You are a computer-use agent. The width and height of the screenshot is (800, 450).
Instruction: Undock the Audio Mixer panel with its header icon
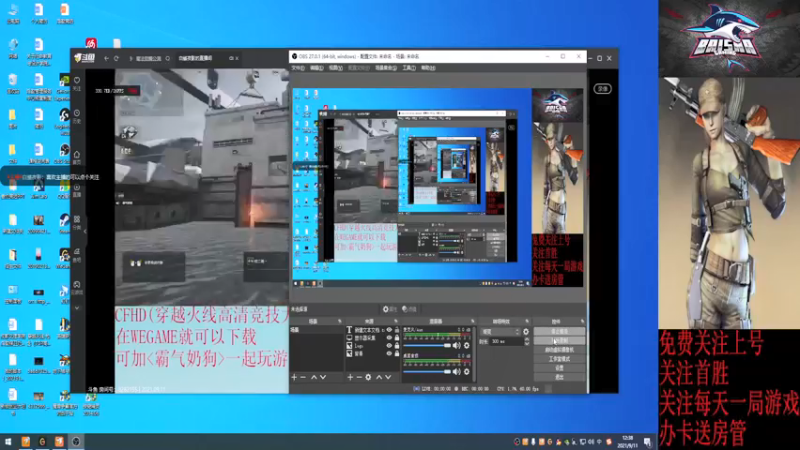(x=473, y=320)
